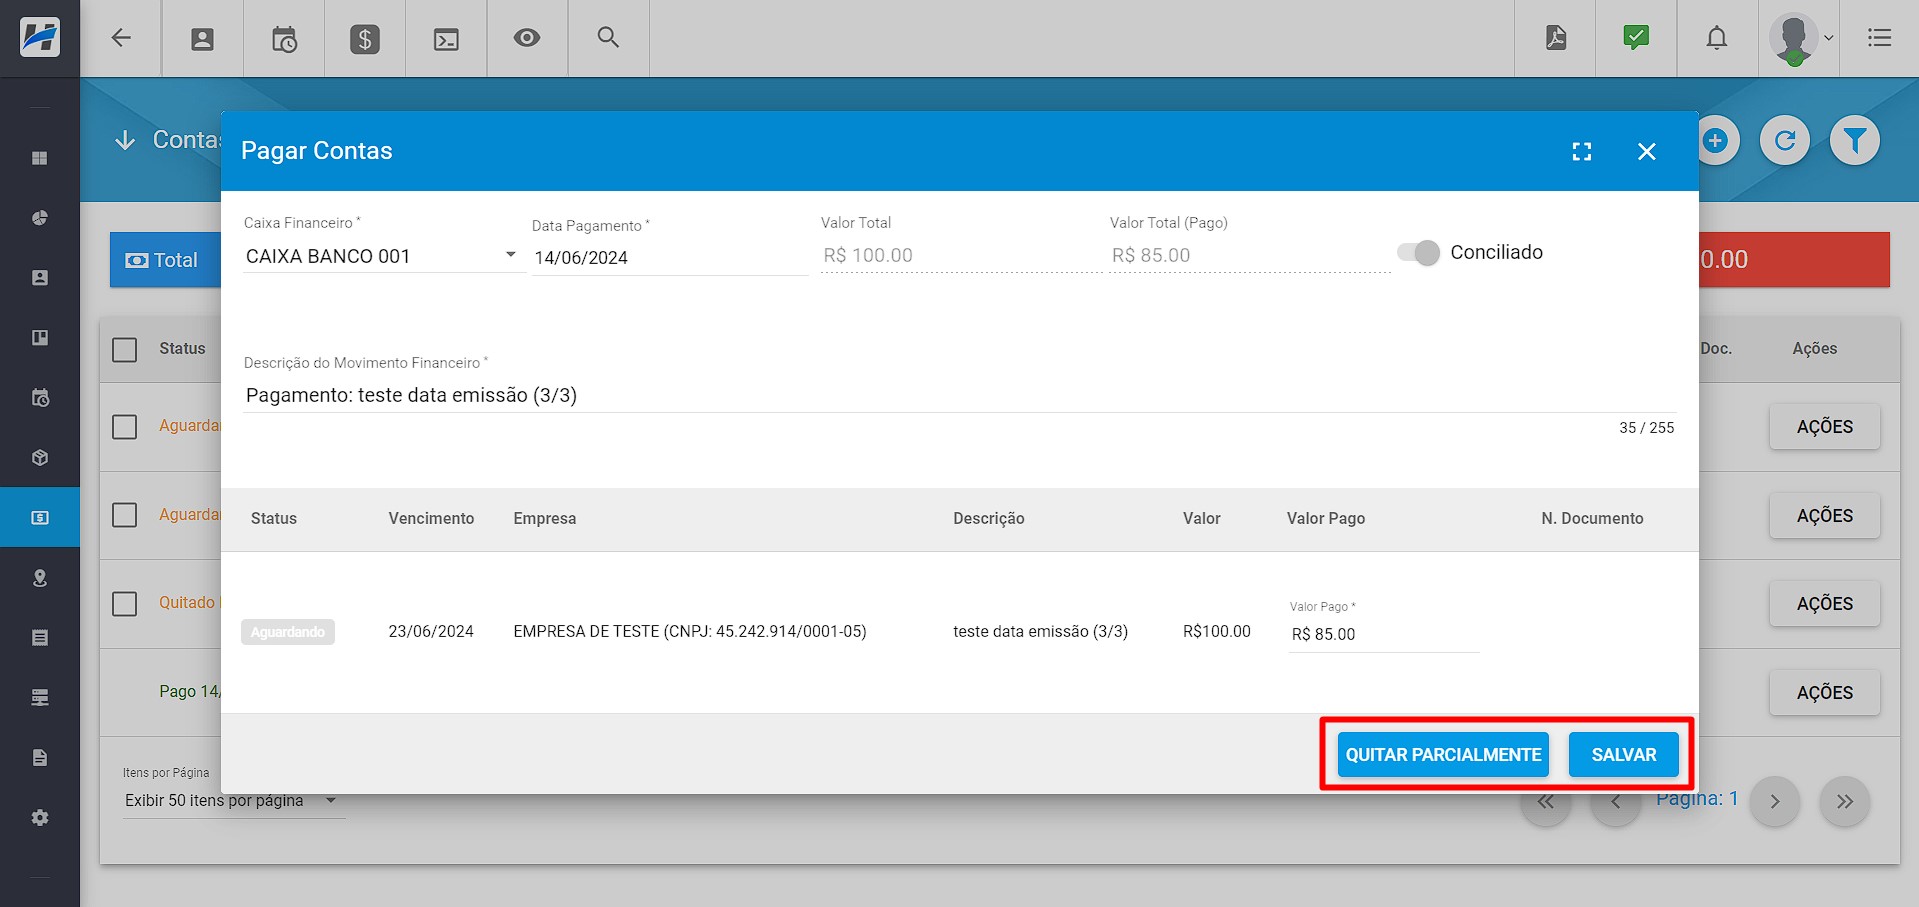Open the list menu icon at top right

(1879, 38)
